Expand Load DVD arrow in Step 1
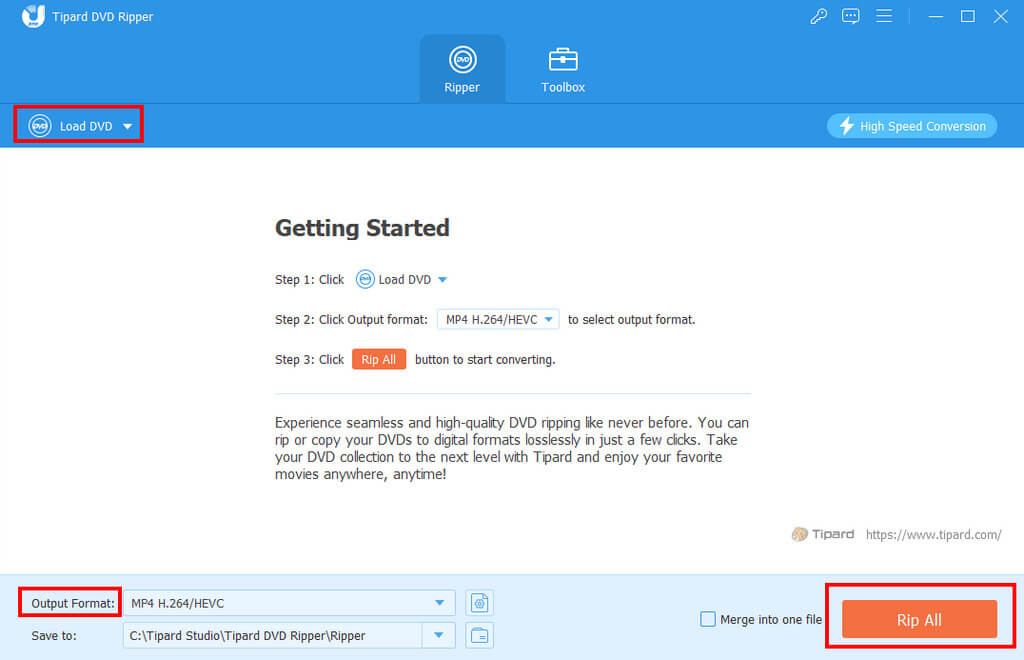Image resolution: width=1024 pixels, height=660 pixels. pyautogui.click(x=442, y=279)
